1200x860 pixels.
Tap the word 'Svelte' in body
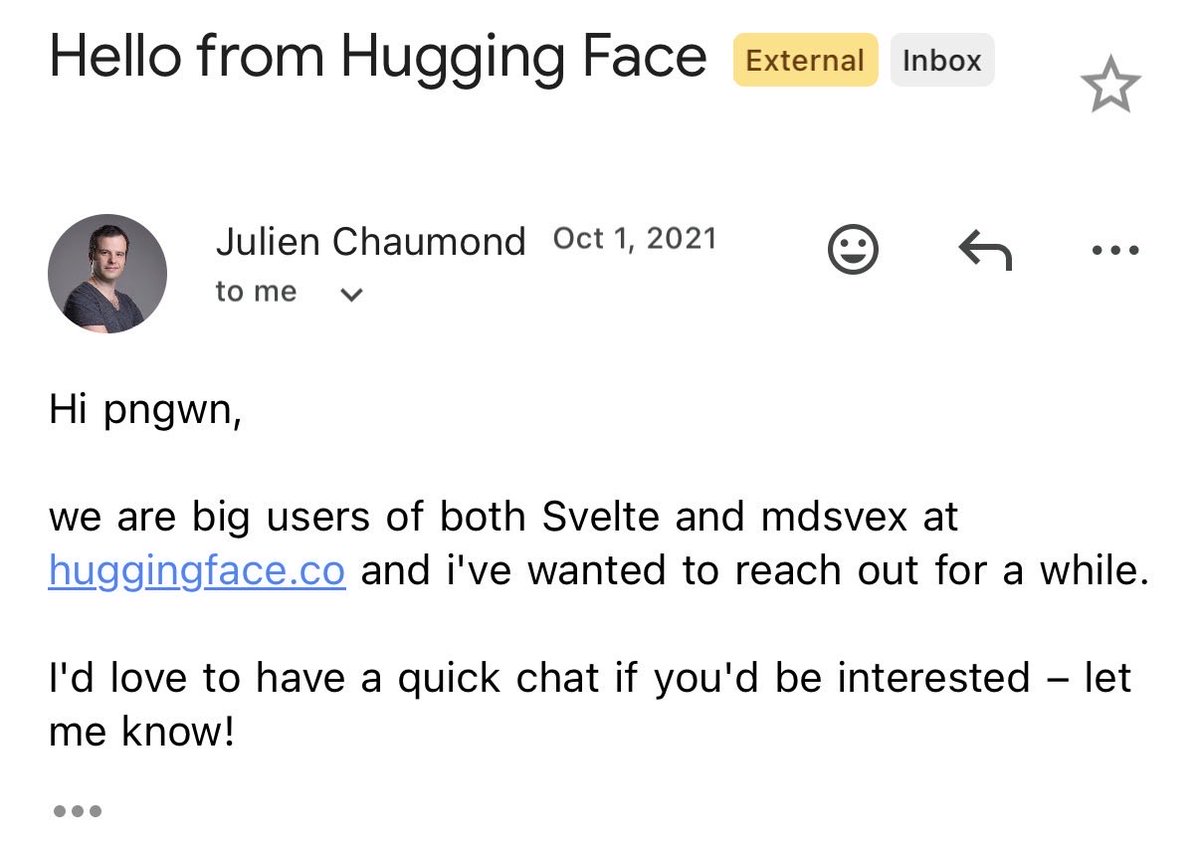pos(603,517)
